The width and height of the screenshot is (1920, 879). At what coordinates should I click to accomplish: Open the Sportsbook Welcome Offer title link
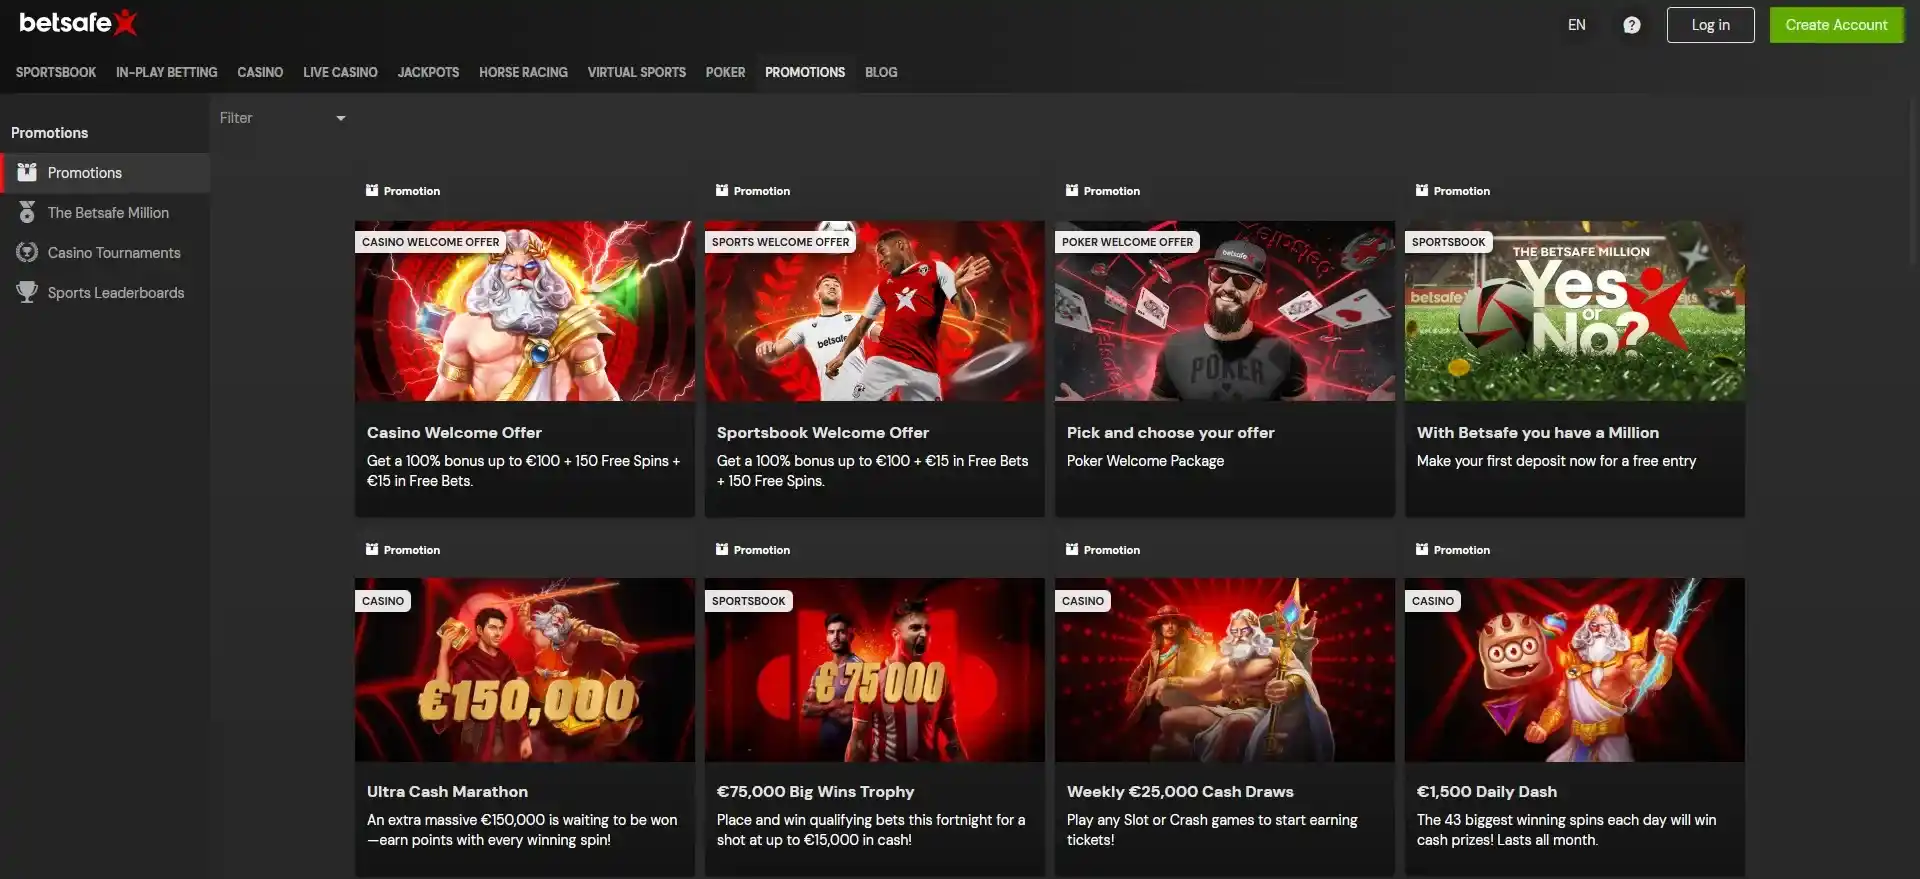point(822,433)
